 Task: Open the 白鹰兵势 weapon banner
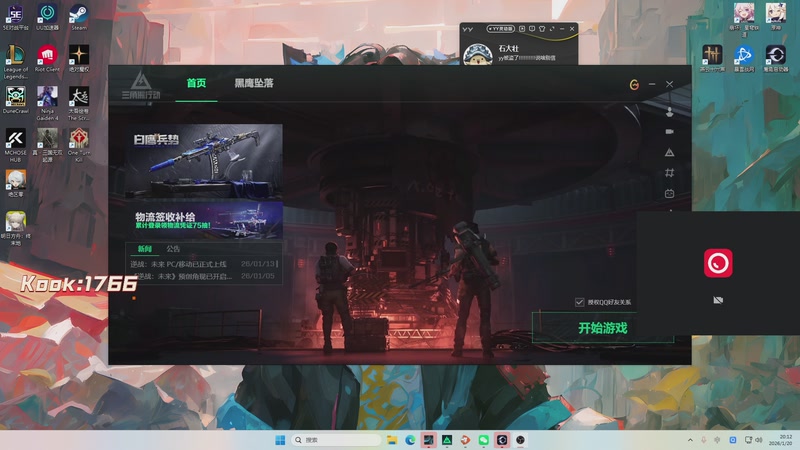click(204, 161)
